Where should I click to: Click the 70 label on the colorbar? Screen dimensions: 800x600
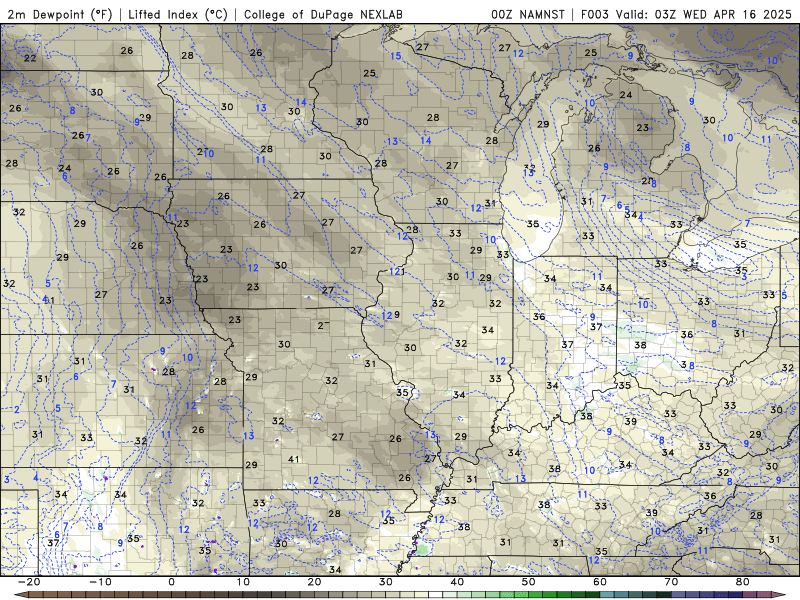click(x=671, y=582)
